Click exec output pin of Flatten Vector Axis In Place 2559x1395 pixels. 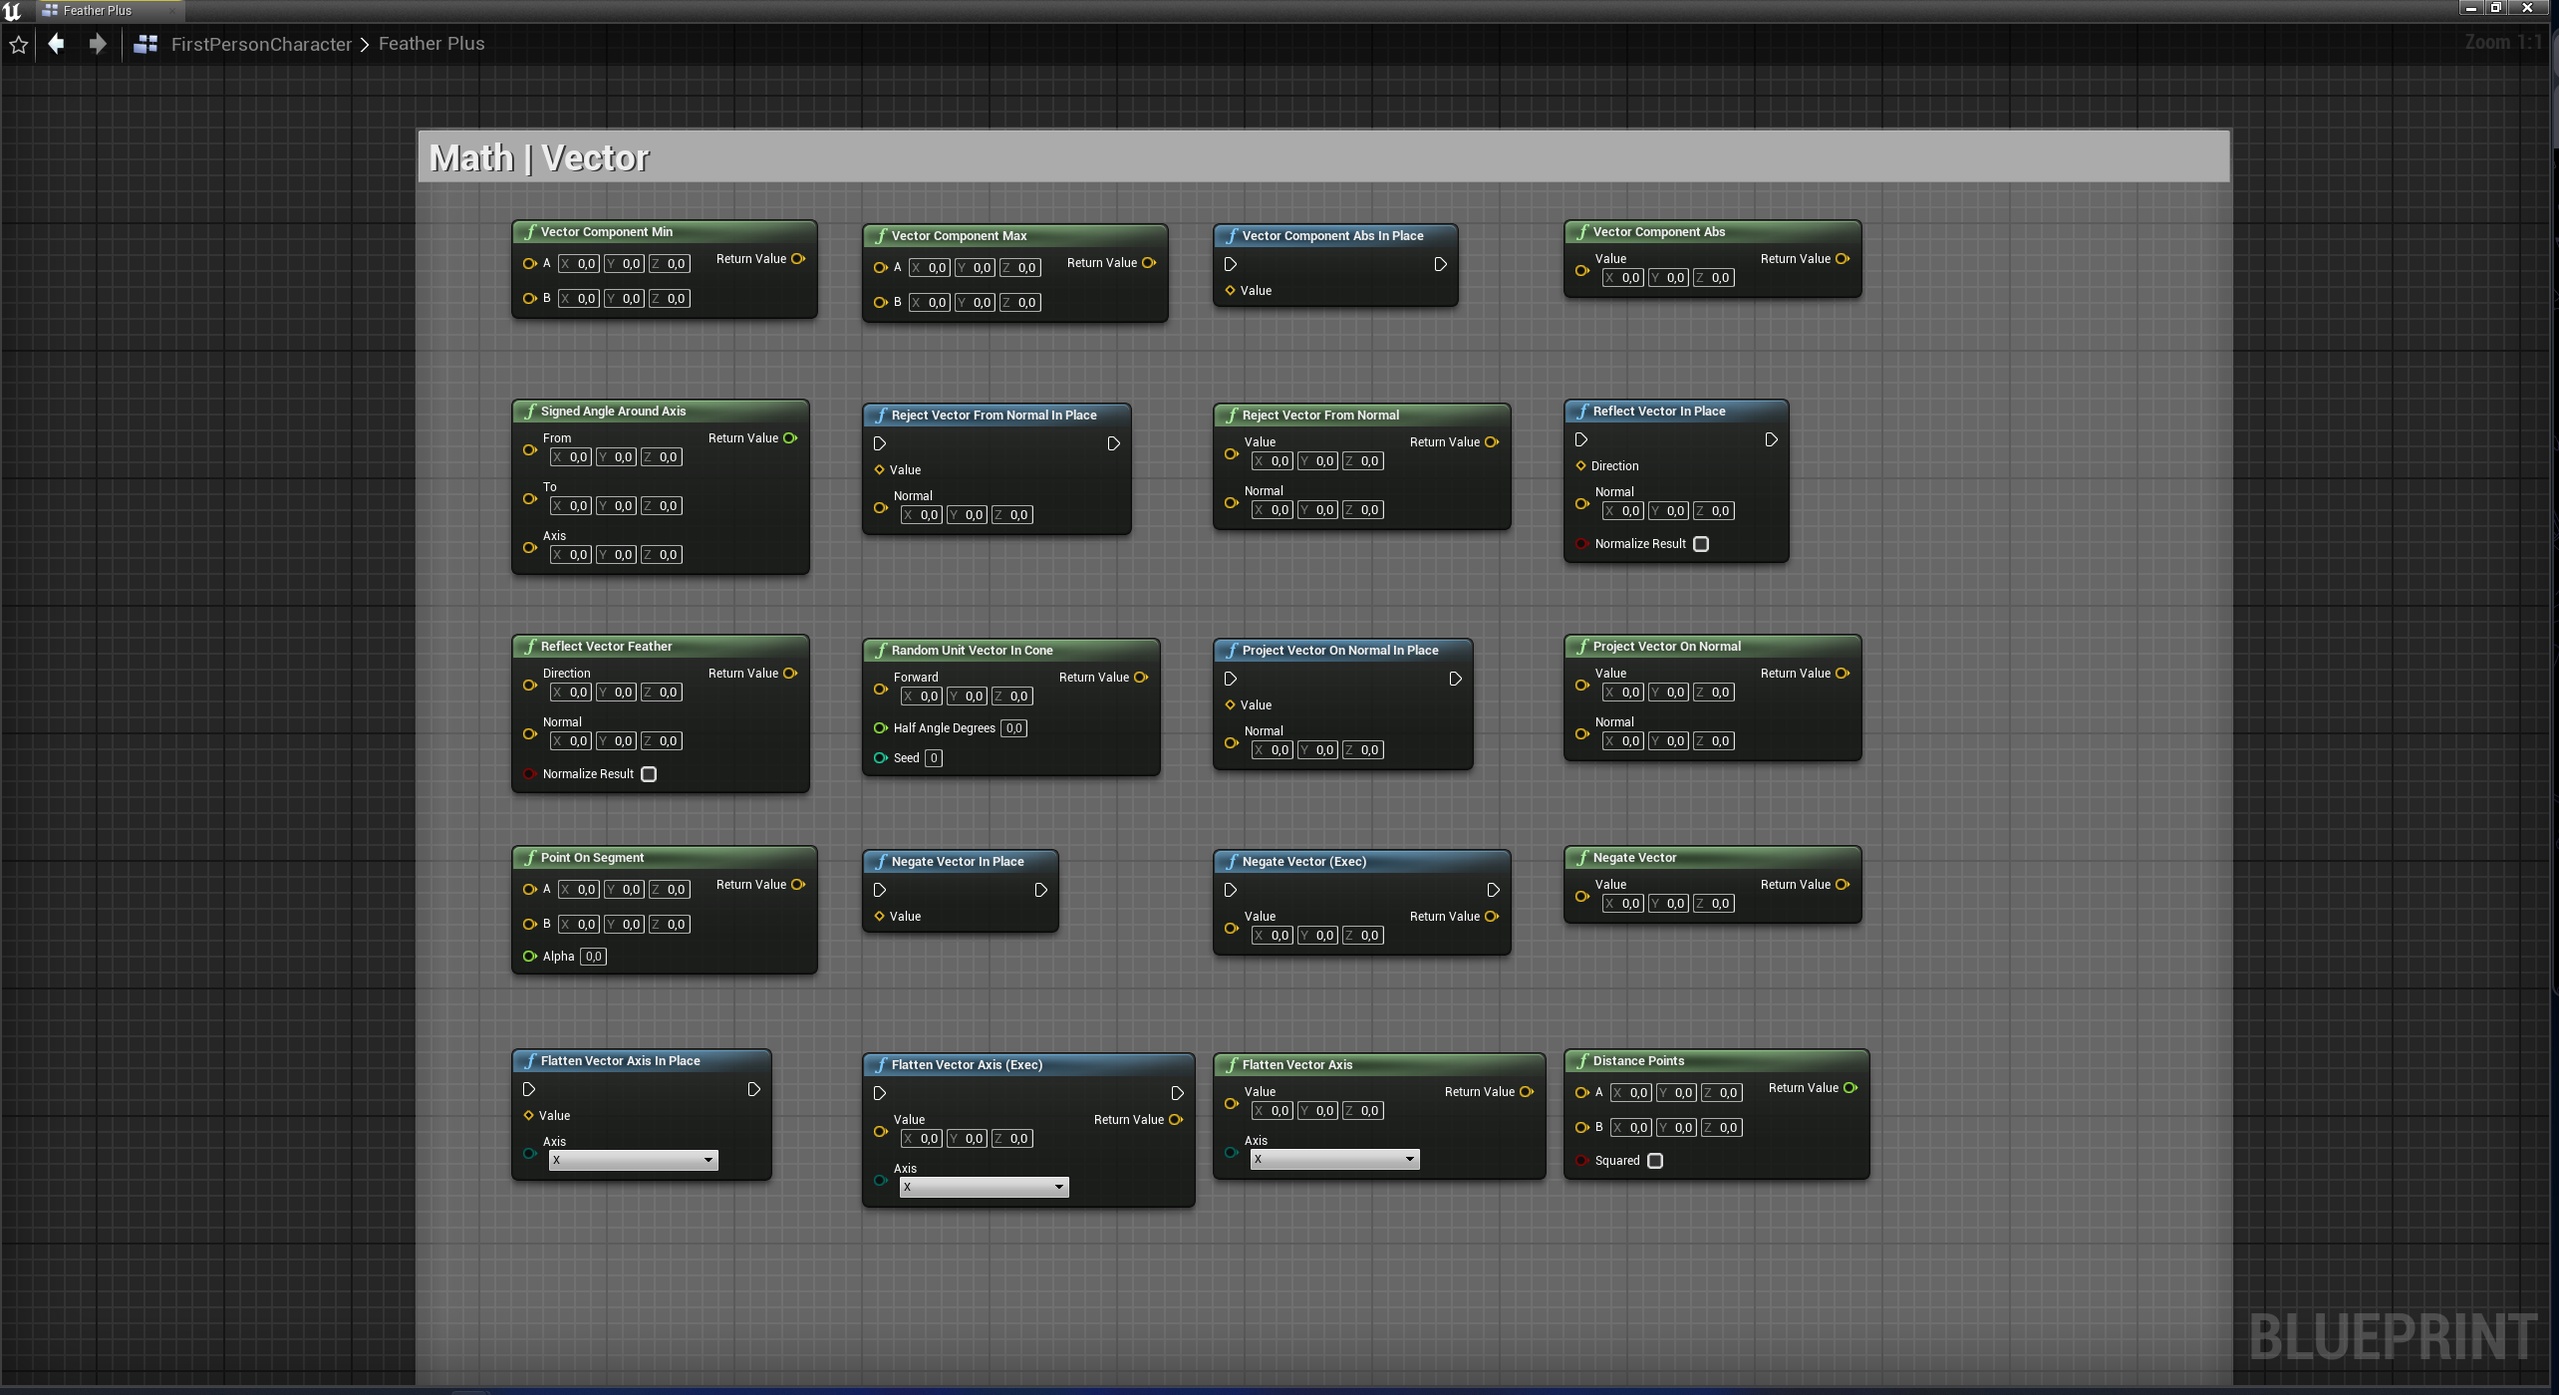pos(753,1088)
